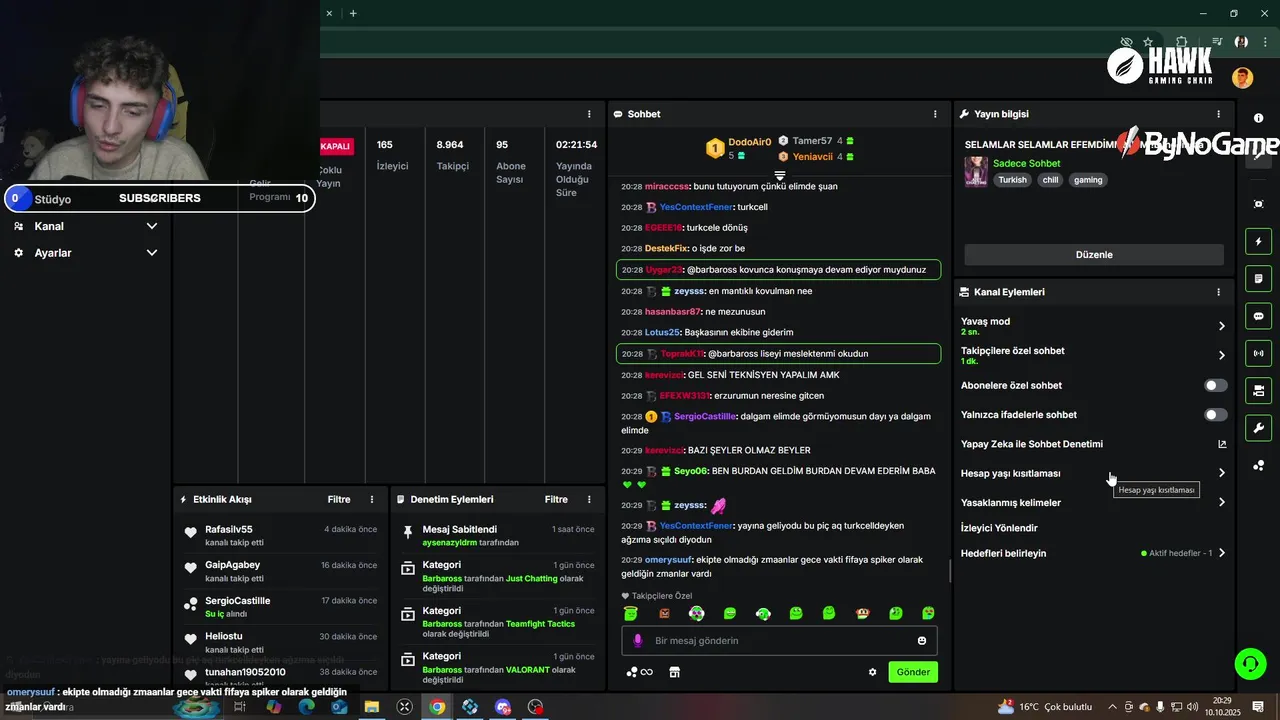
Task: Expand the Ayarlar menu in left sidebar
Action: click(152, 253)
